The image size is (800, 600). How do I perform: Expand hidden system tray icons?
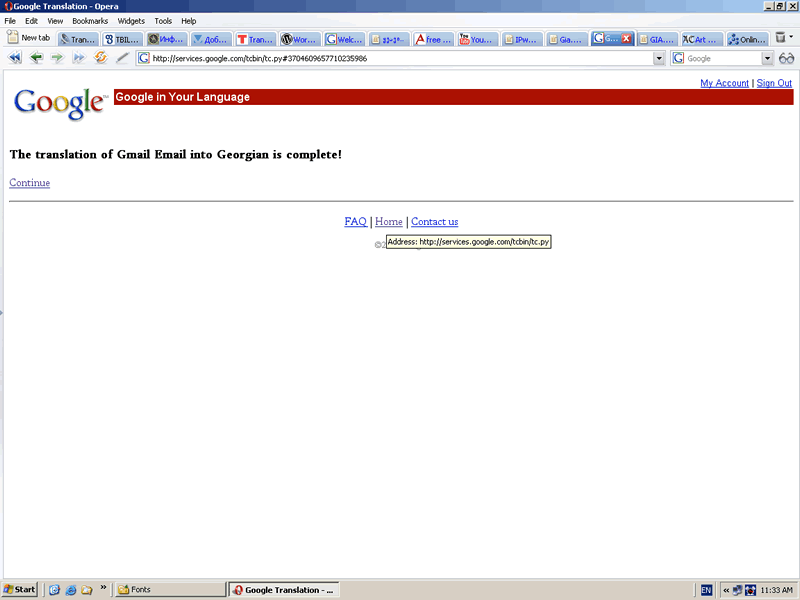point(726,590)
